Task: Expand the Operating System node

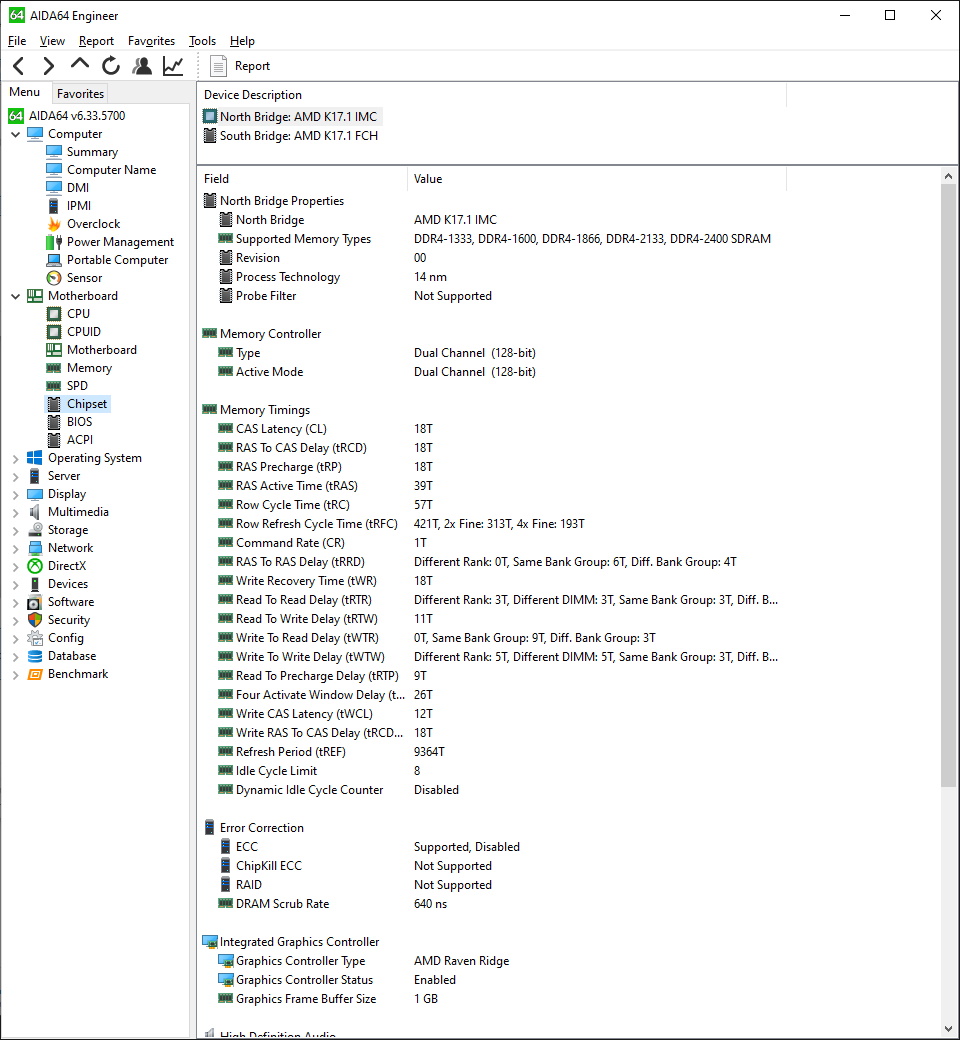Action: 15,458
